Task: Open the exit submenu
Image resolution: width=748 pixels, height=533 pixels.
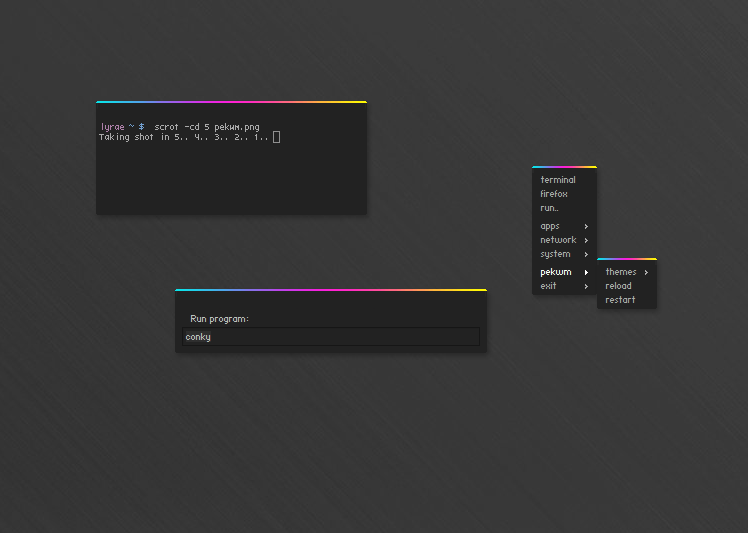Action: 564,286
